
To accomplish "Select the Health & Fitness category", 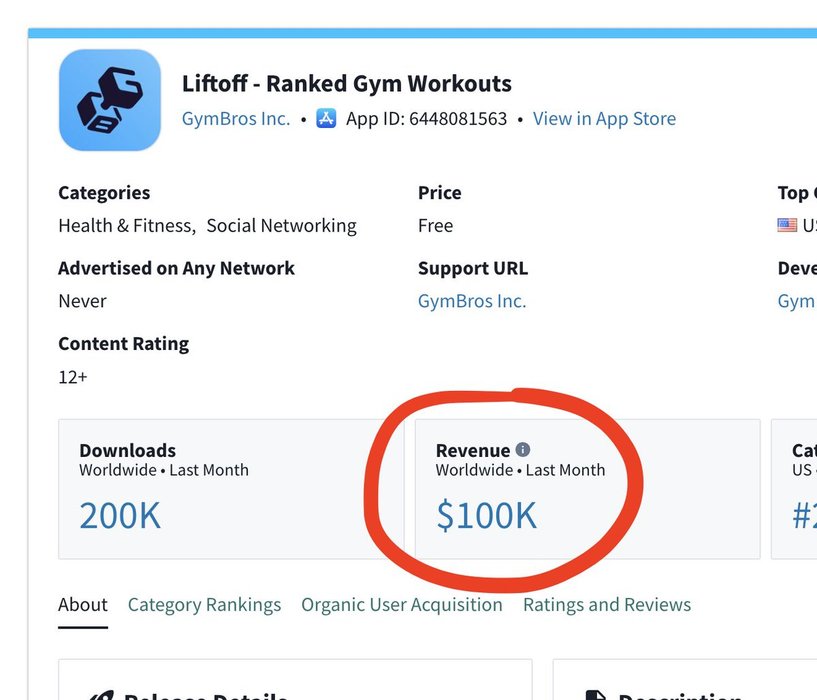I will tap(126, 226).
